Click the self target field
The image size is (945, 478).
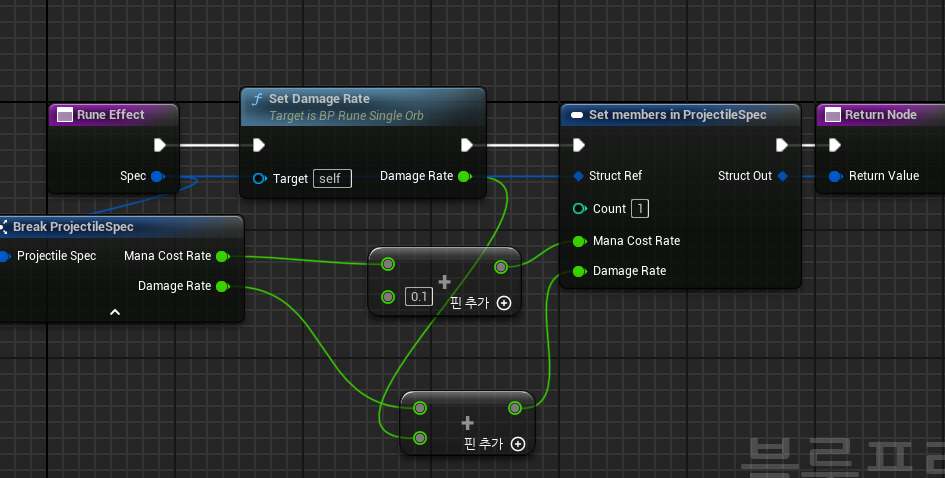[332, 178]
